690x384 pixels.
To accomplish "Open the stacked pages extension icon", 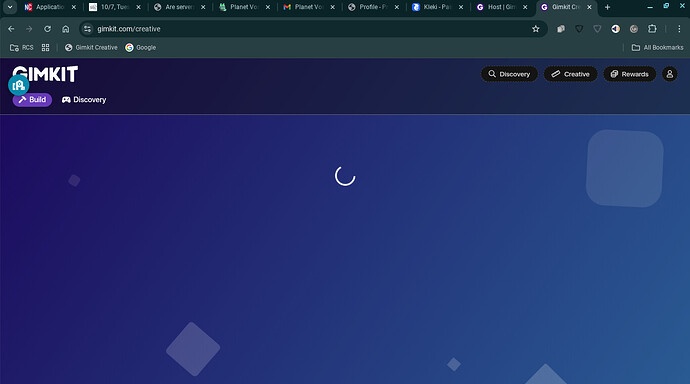I will point(561,29).
